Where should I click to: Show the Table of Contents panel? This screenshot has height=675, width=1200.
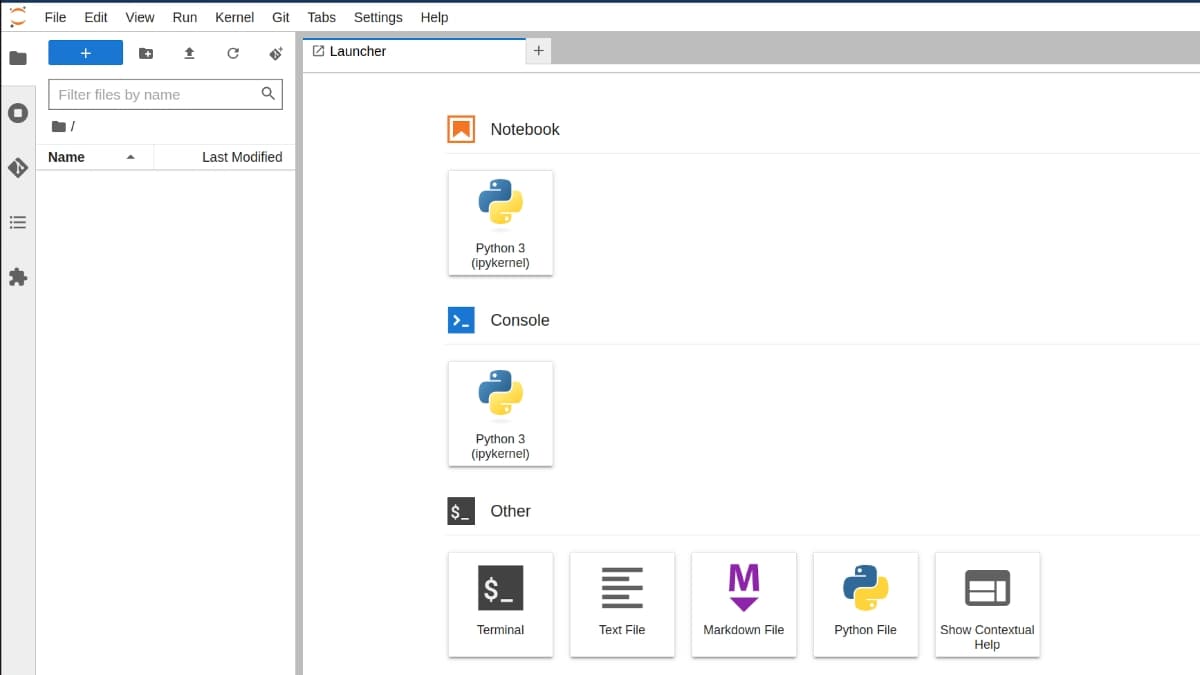[x=18, y=222]
